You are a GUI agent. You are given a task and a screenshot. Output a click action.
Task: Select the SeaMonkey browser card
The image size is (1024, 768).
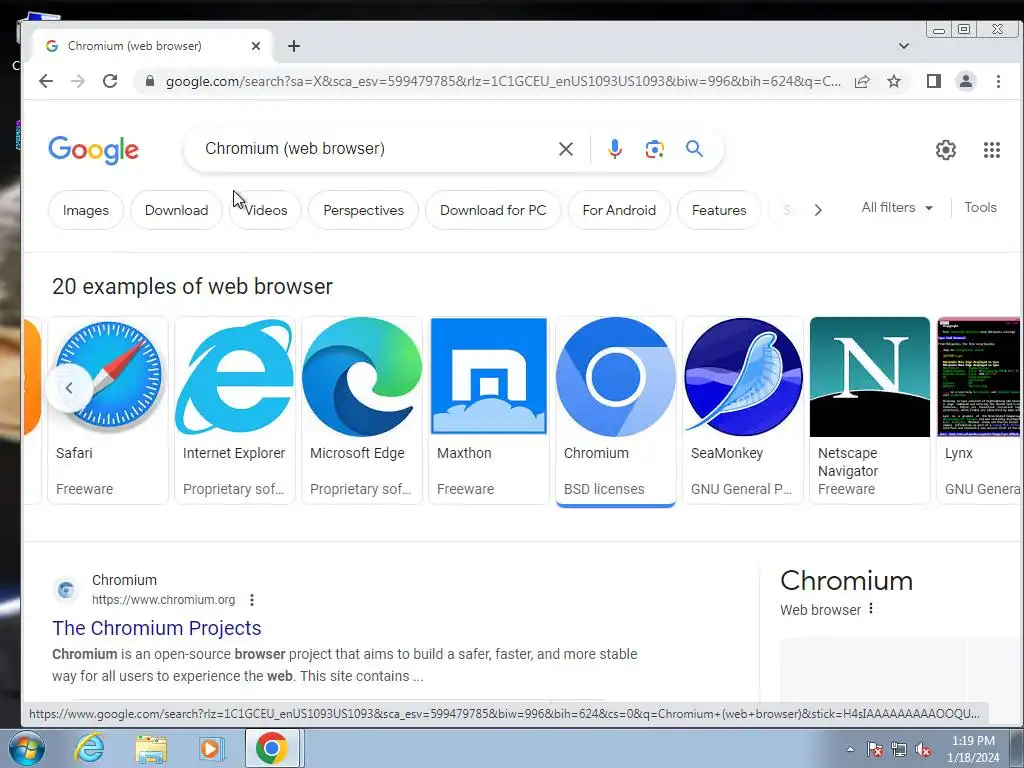point(743,410)
